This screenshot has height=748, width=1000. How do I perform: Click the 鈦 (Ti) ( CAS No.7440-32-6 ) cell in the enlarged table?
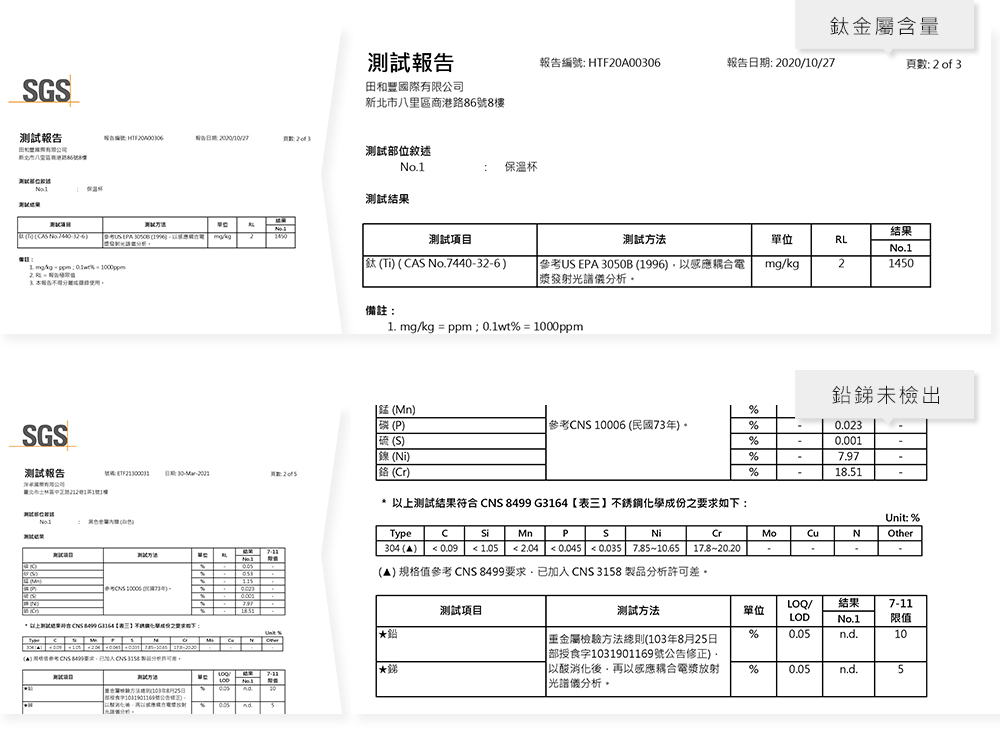(450, 272)
